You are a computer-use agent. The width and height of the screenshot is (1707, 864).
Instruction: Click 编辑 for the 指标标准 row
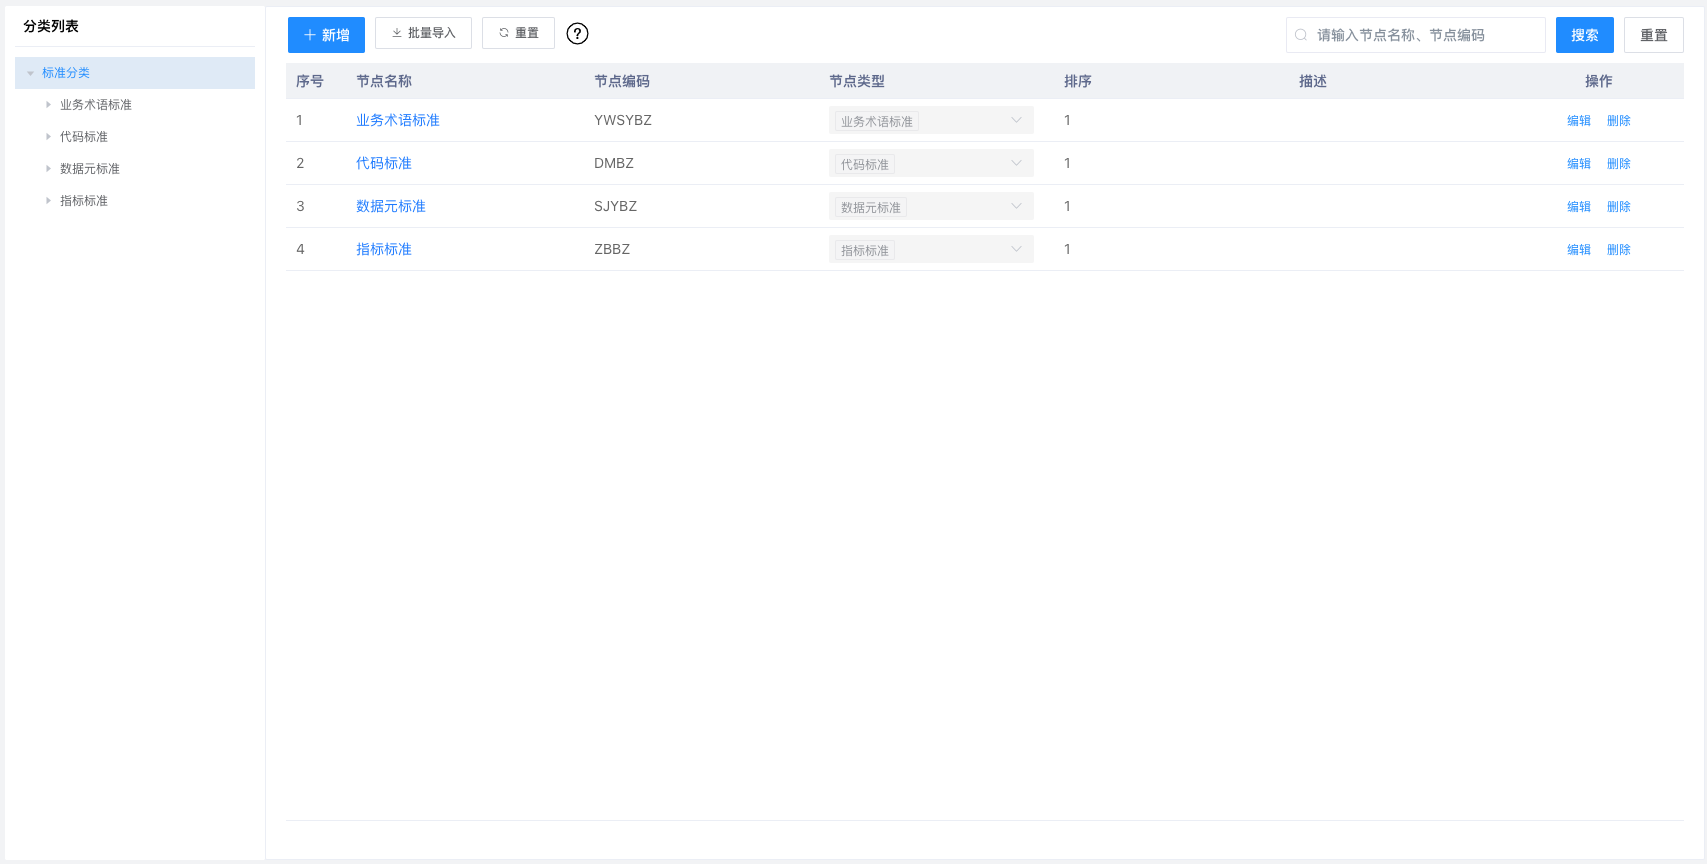1578,250
